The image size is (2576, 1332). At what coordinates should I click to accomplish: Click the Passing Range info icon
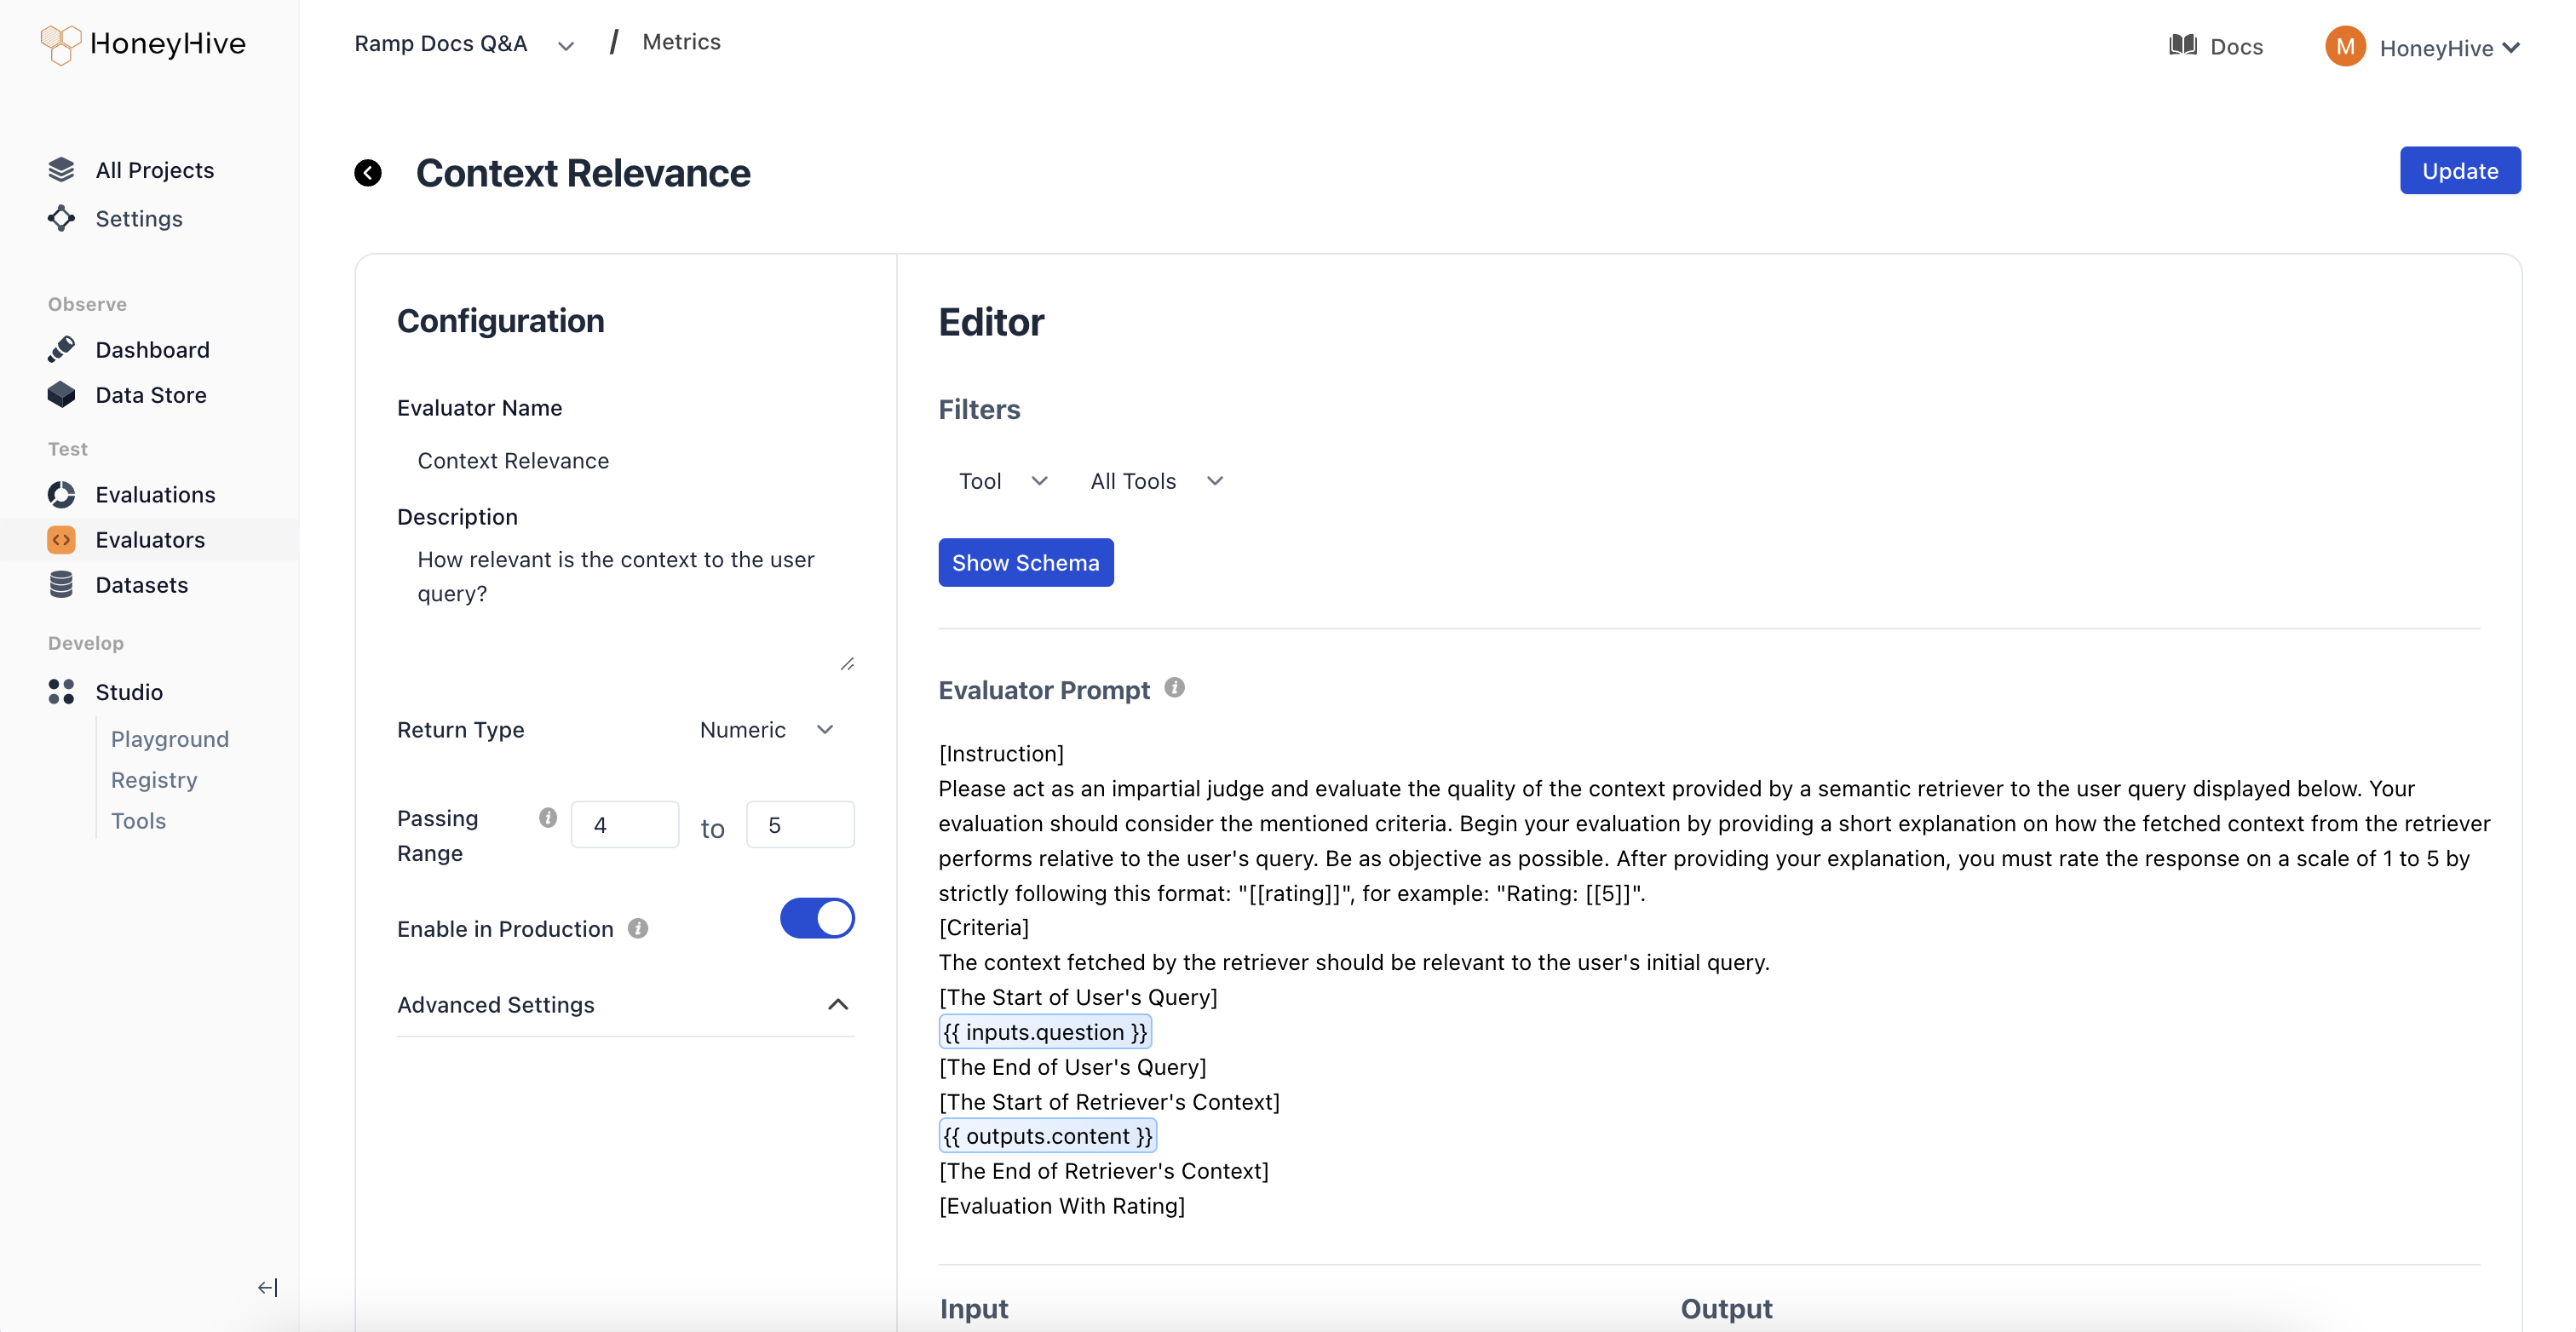click(547, 818)
